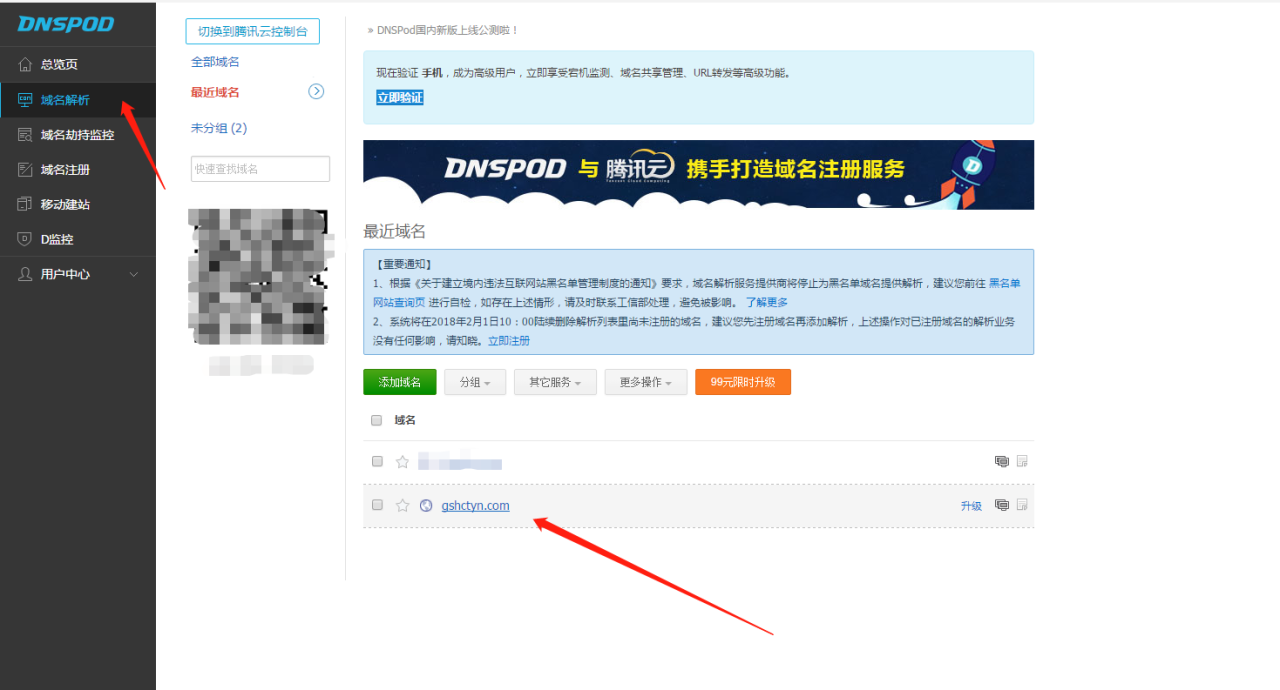Focus the 快速查找域名 search field
Image resolution: width=1280 pixels, height=690 pixels.
coord(260,169)
